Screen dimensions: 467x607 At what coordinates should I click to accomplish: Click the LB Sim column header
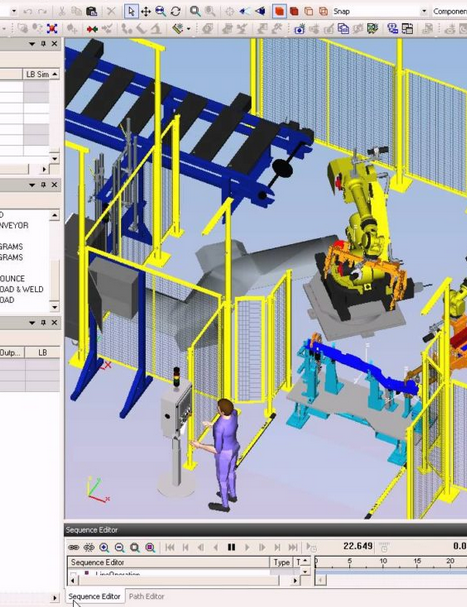coord(38,74)
